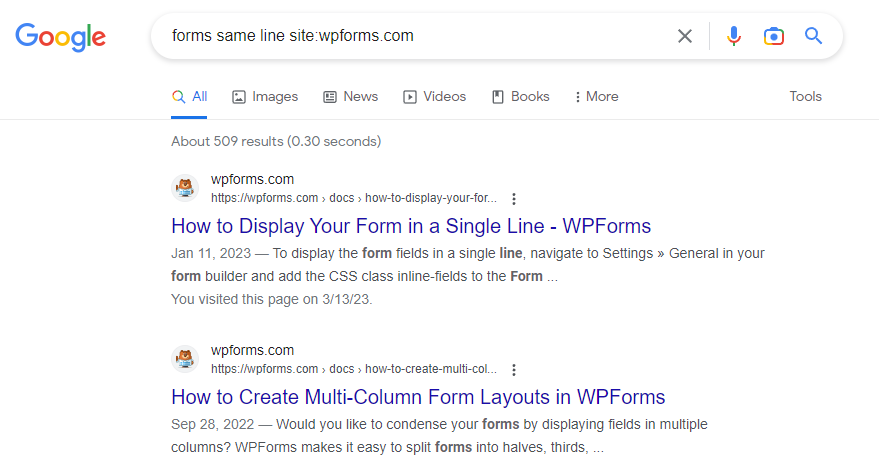
Task: Switch to Books tab
Action: tap(521, 96)
